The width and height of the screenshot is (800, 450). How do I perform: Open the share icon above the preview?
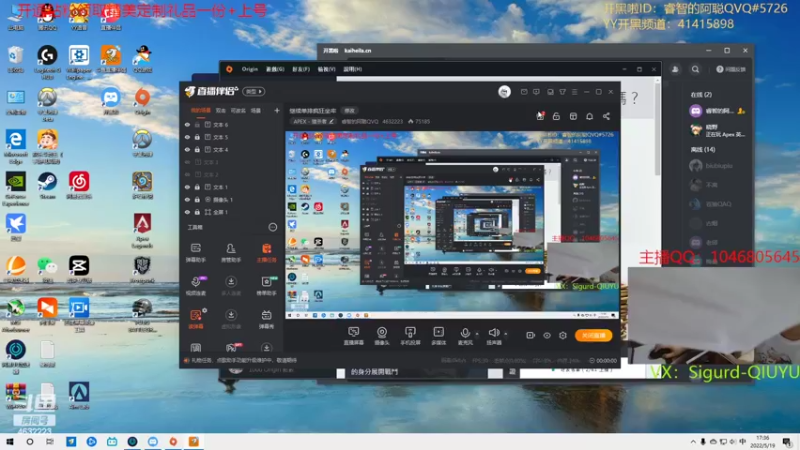pos(606,116)
